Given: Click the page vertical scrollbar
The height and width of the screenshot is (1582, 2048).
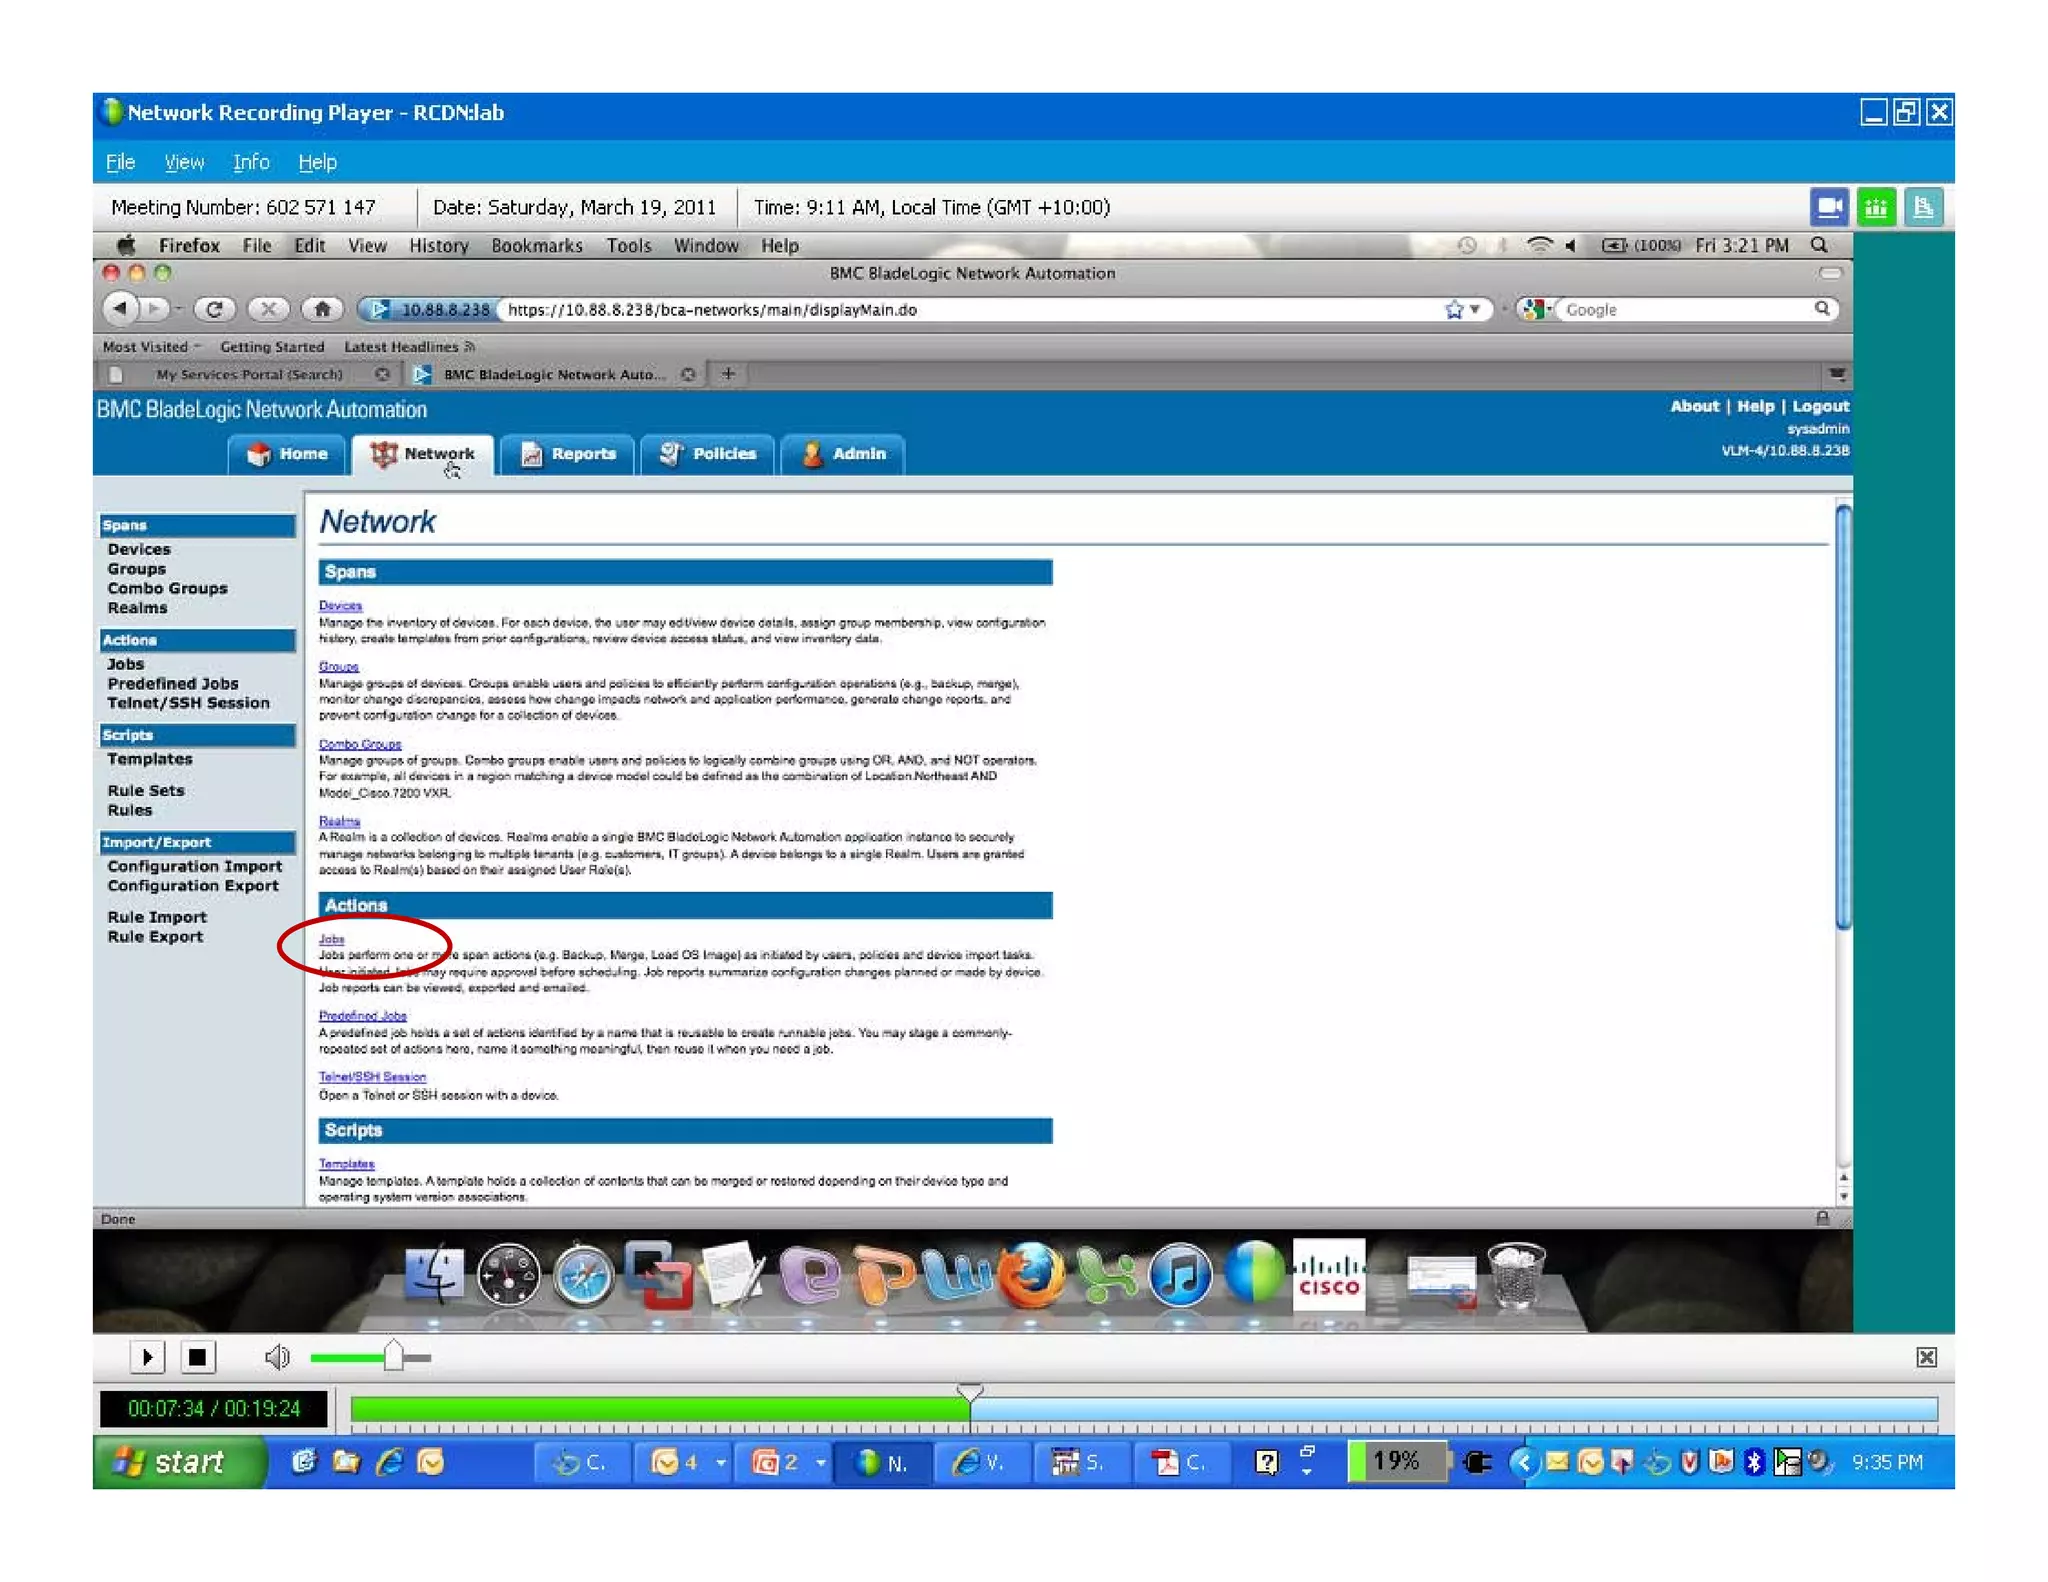Looking at the screenshot, I should (x=1843, y=716).
